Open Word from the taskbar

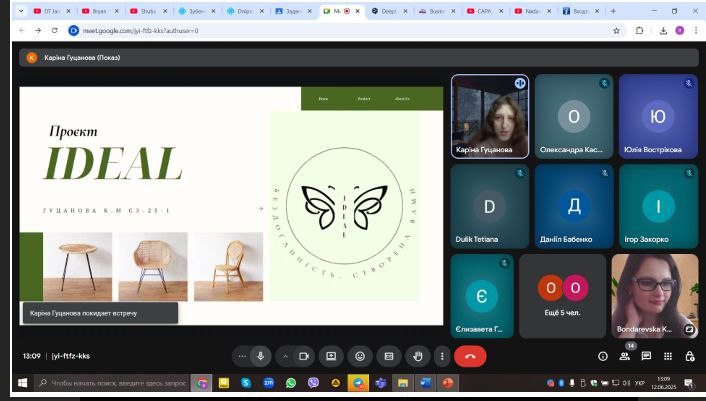[425, 383]
